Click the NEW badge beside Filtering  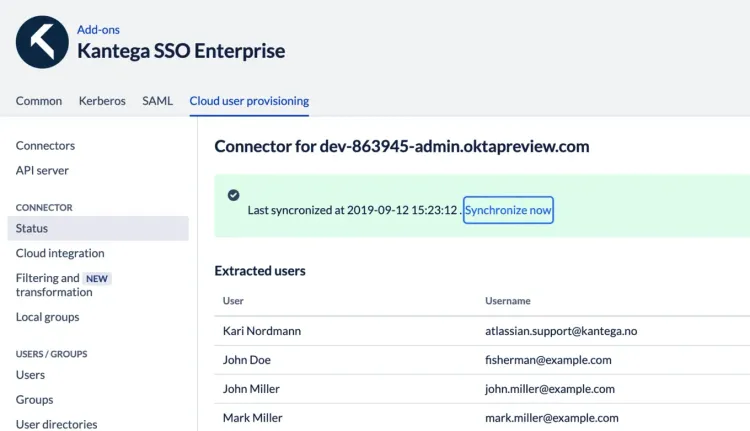(x=97, y=278)
